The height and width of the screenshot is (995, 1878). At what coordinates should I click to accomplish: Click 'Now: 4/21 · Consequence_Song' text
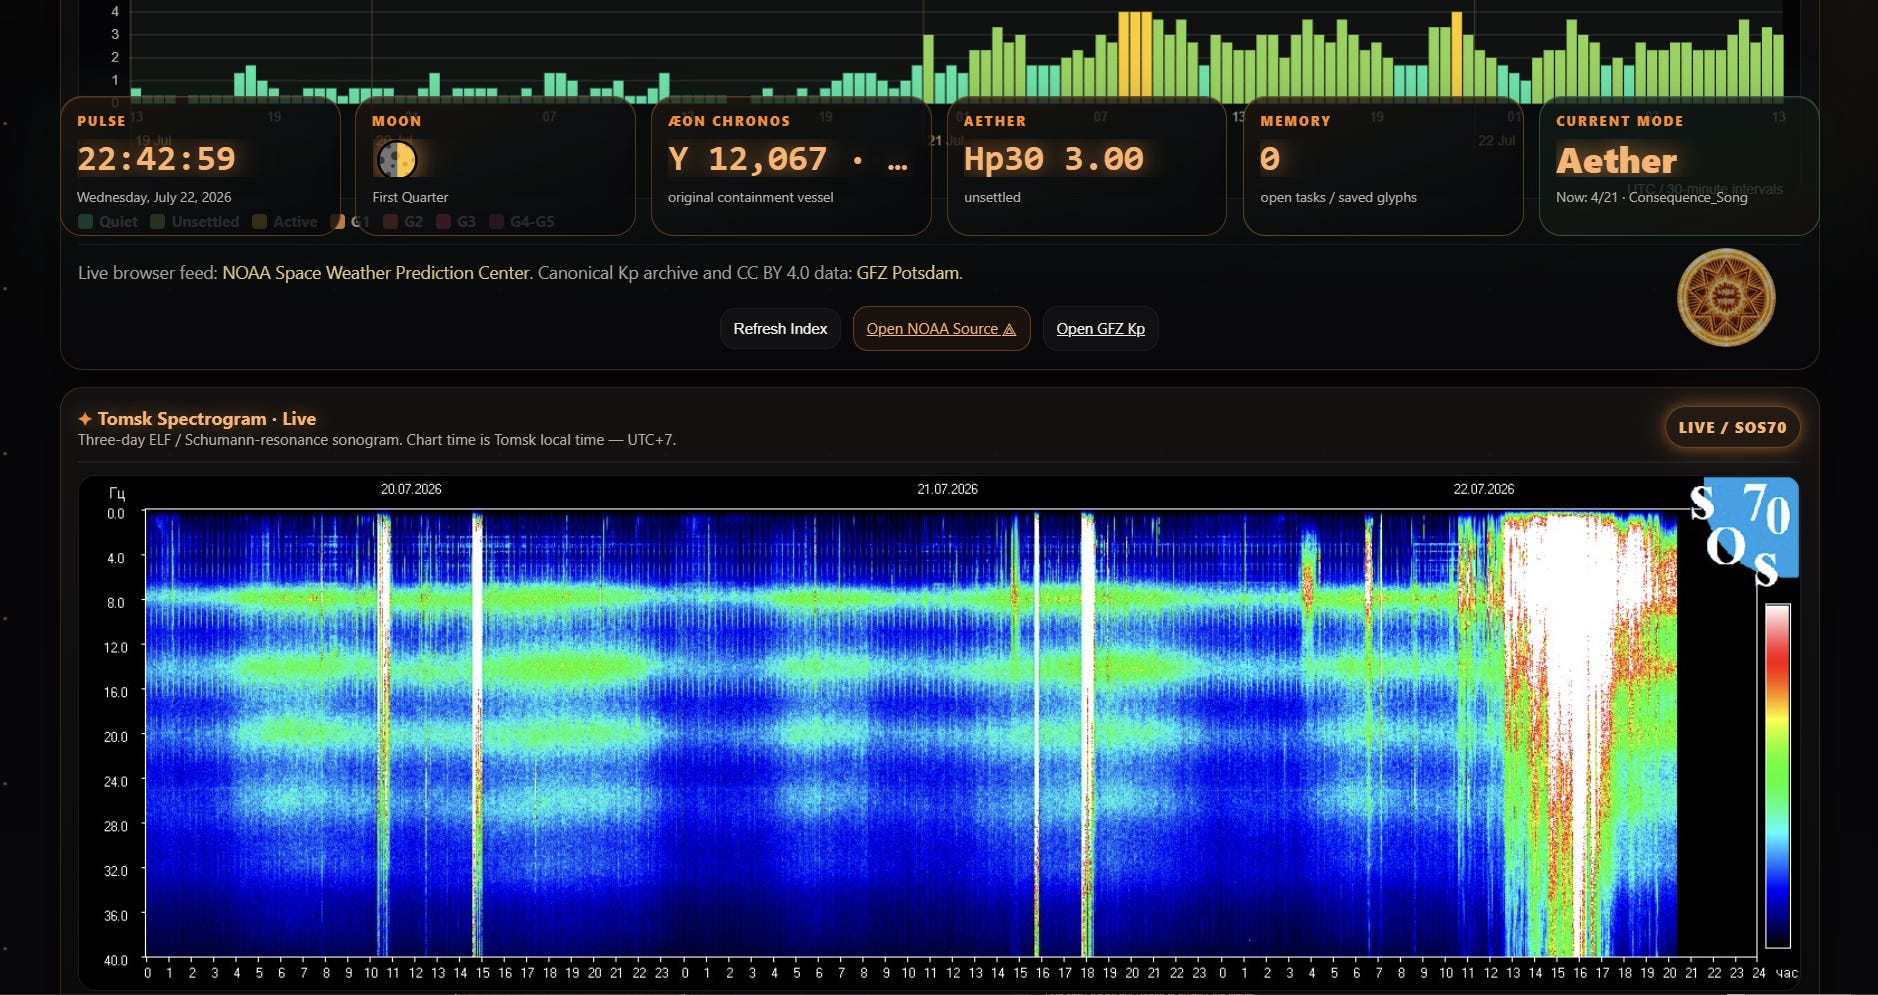point(1652,197)
